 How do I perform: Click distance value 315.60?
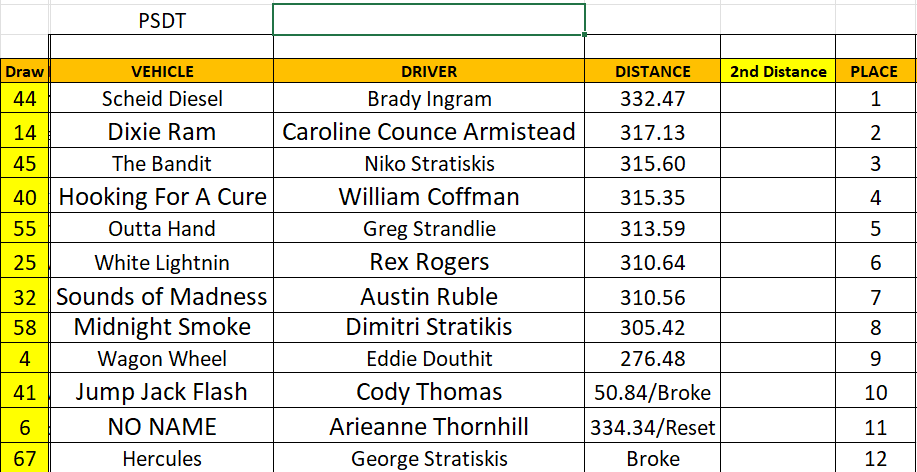tap(652, 164)
